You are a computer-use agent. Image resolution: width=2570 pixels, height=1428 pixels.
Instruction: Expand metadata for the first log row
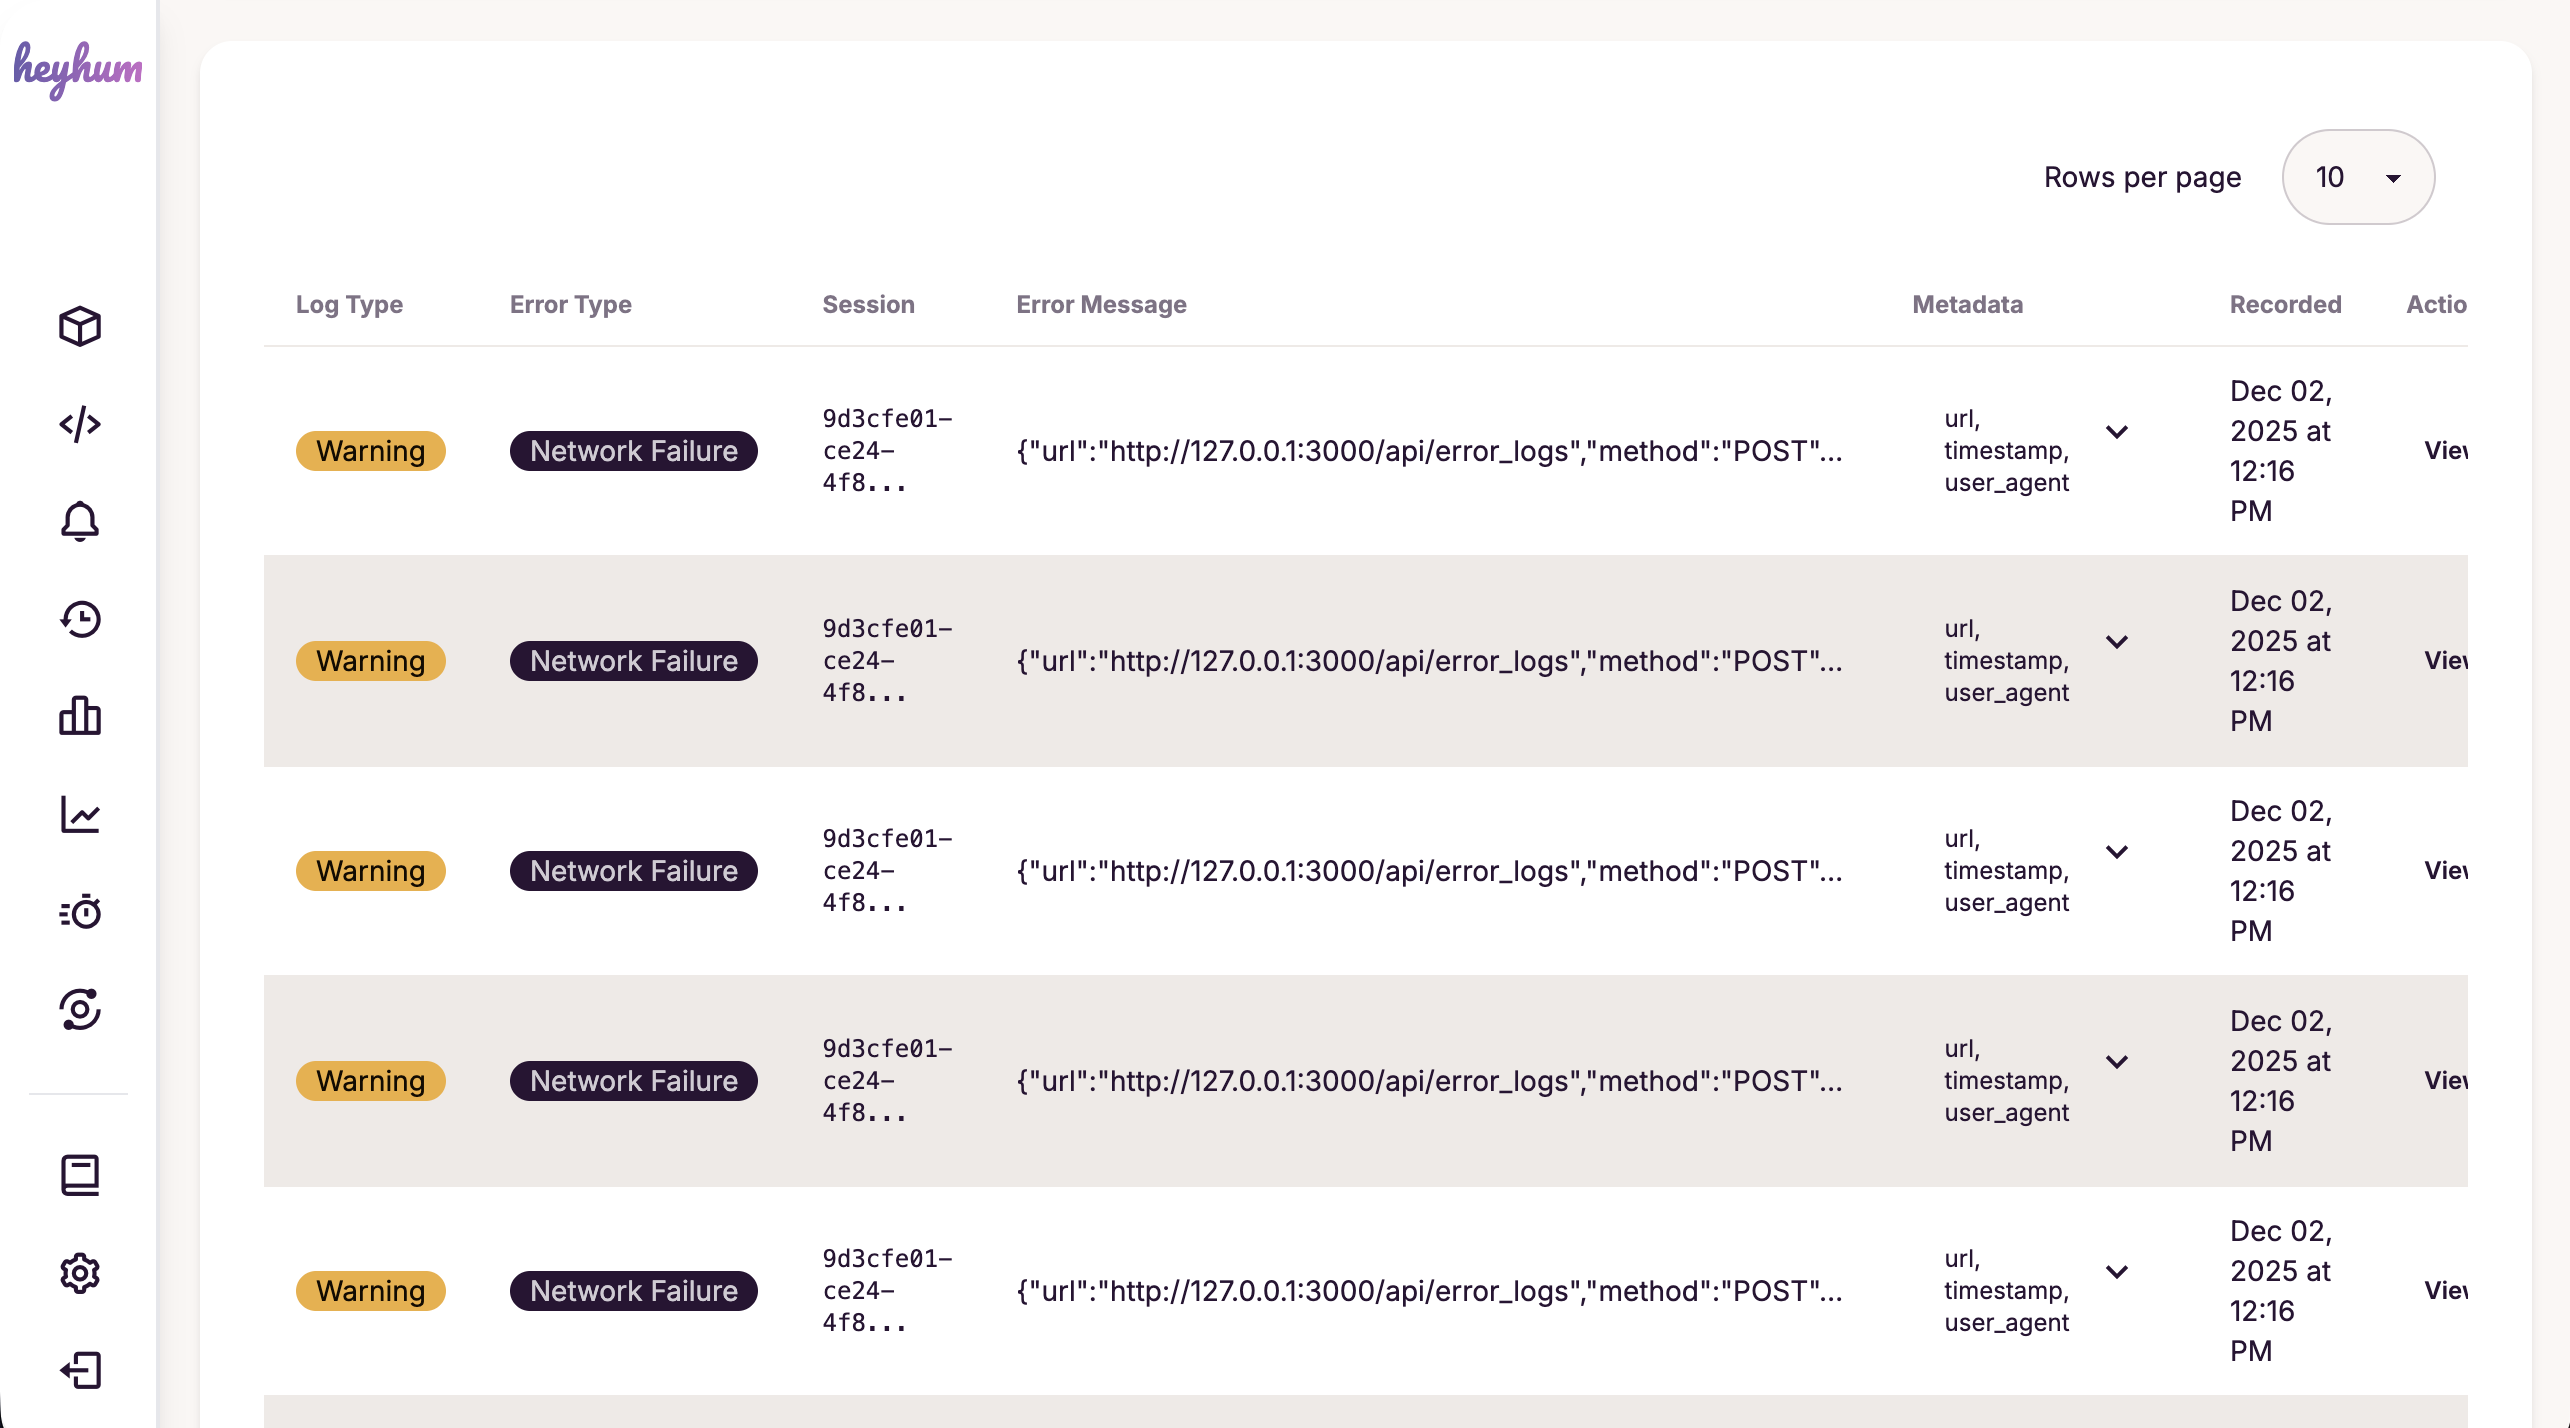pos(2118,432)
